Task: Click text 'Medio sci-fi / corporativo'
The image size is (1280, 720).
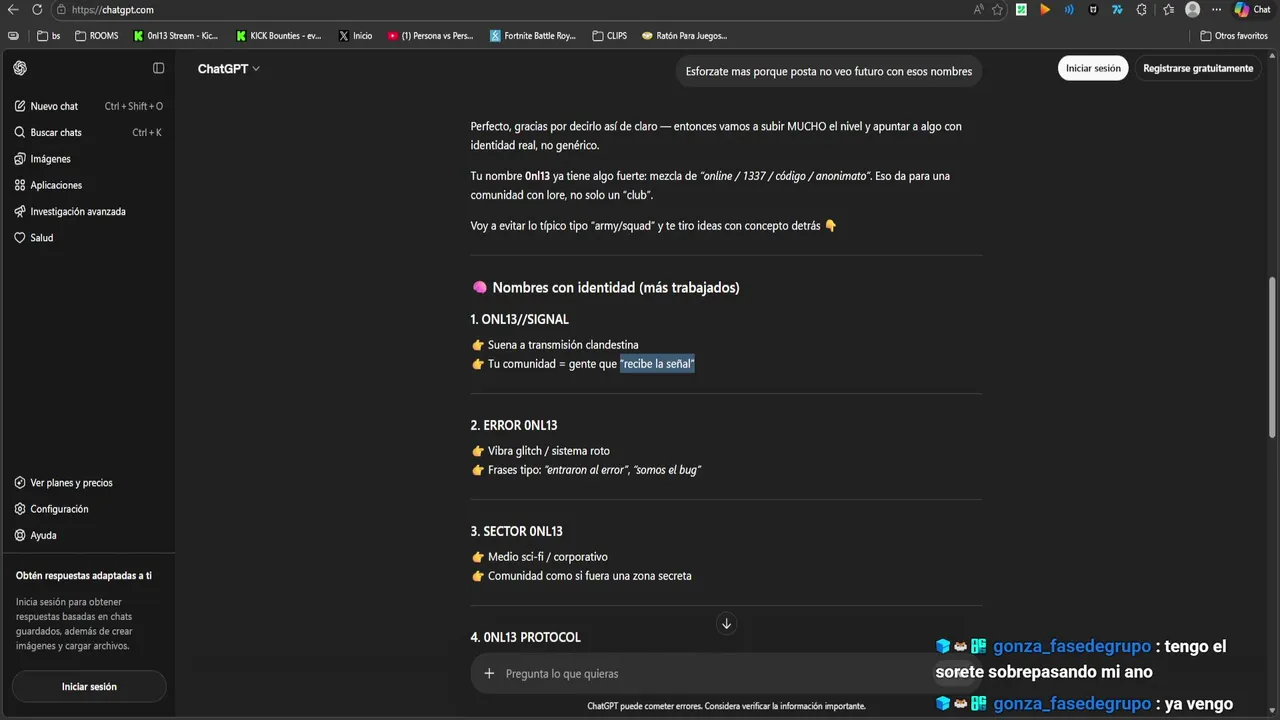Action: coord(547,557)
